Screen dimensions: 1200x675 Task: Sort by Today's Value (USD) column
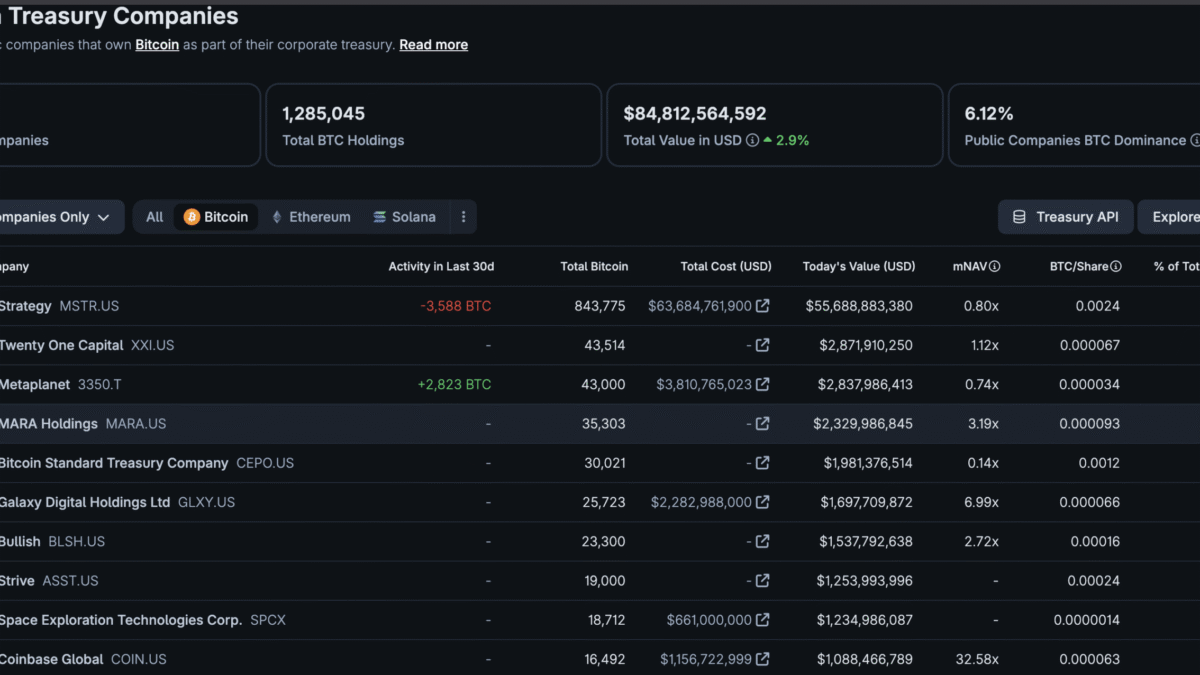coord(859,266)
